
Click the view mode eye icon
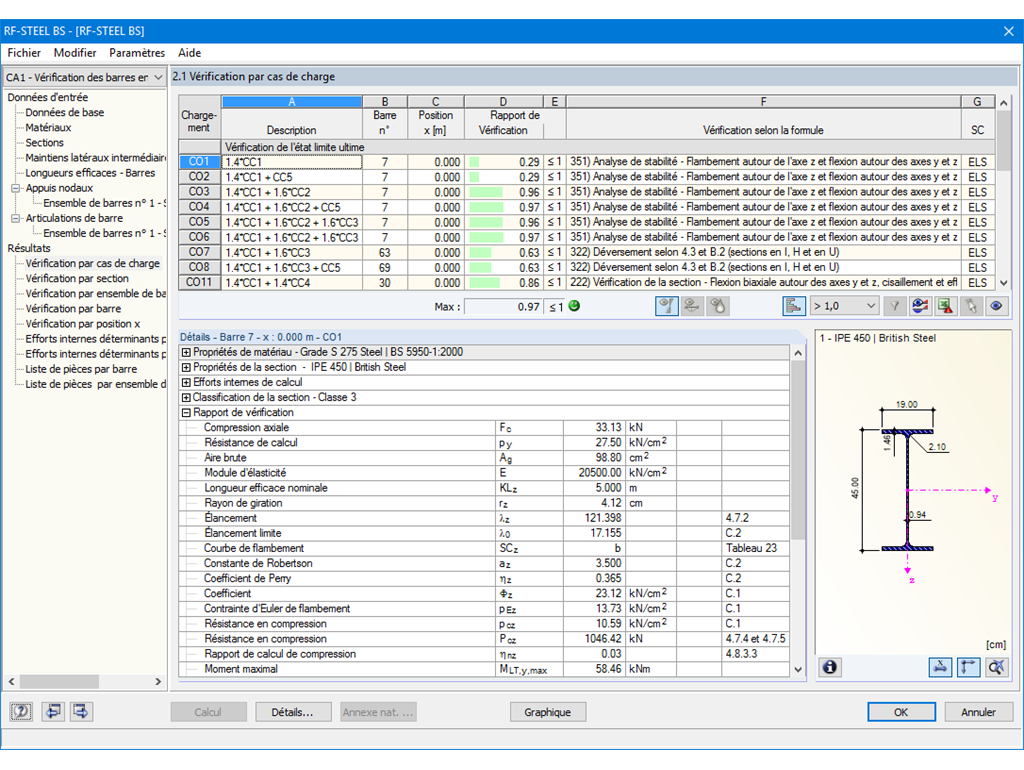pos(996,306)
